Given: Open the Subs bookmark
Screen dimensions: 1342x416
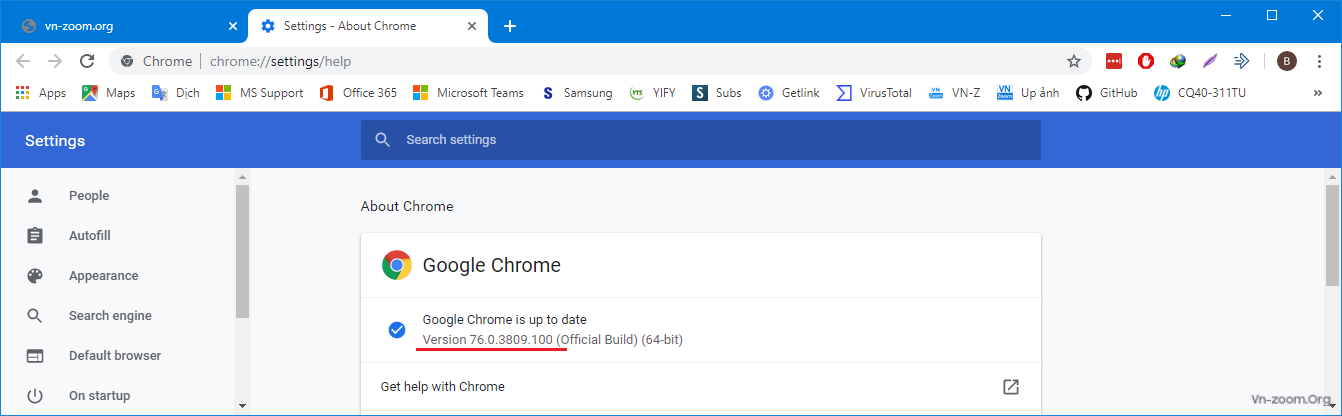Looking at the screenshot, I should 716,93.
